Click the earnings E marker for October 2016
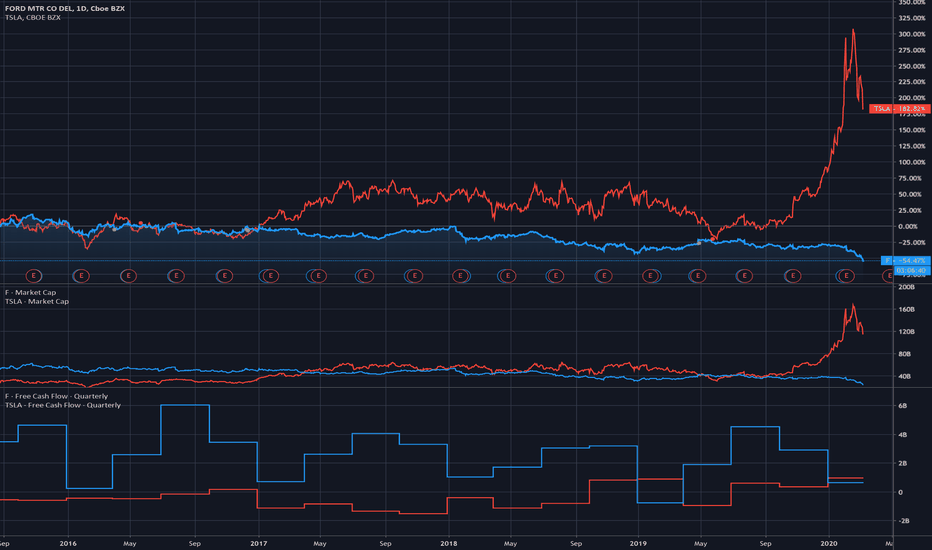This screenshot has height=550, width=932. 224,276
